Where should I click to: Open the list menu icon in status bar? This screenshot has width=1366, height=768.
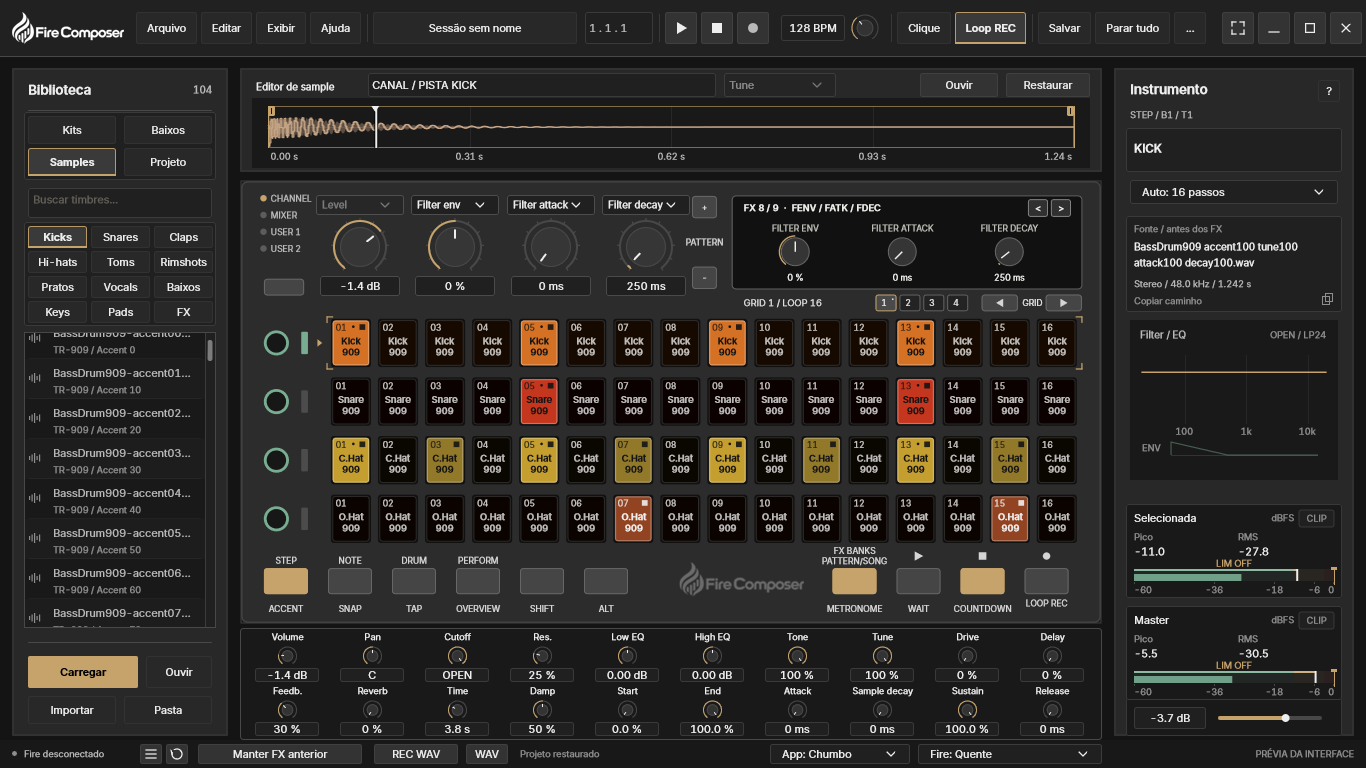151,754
